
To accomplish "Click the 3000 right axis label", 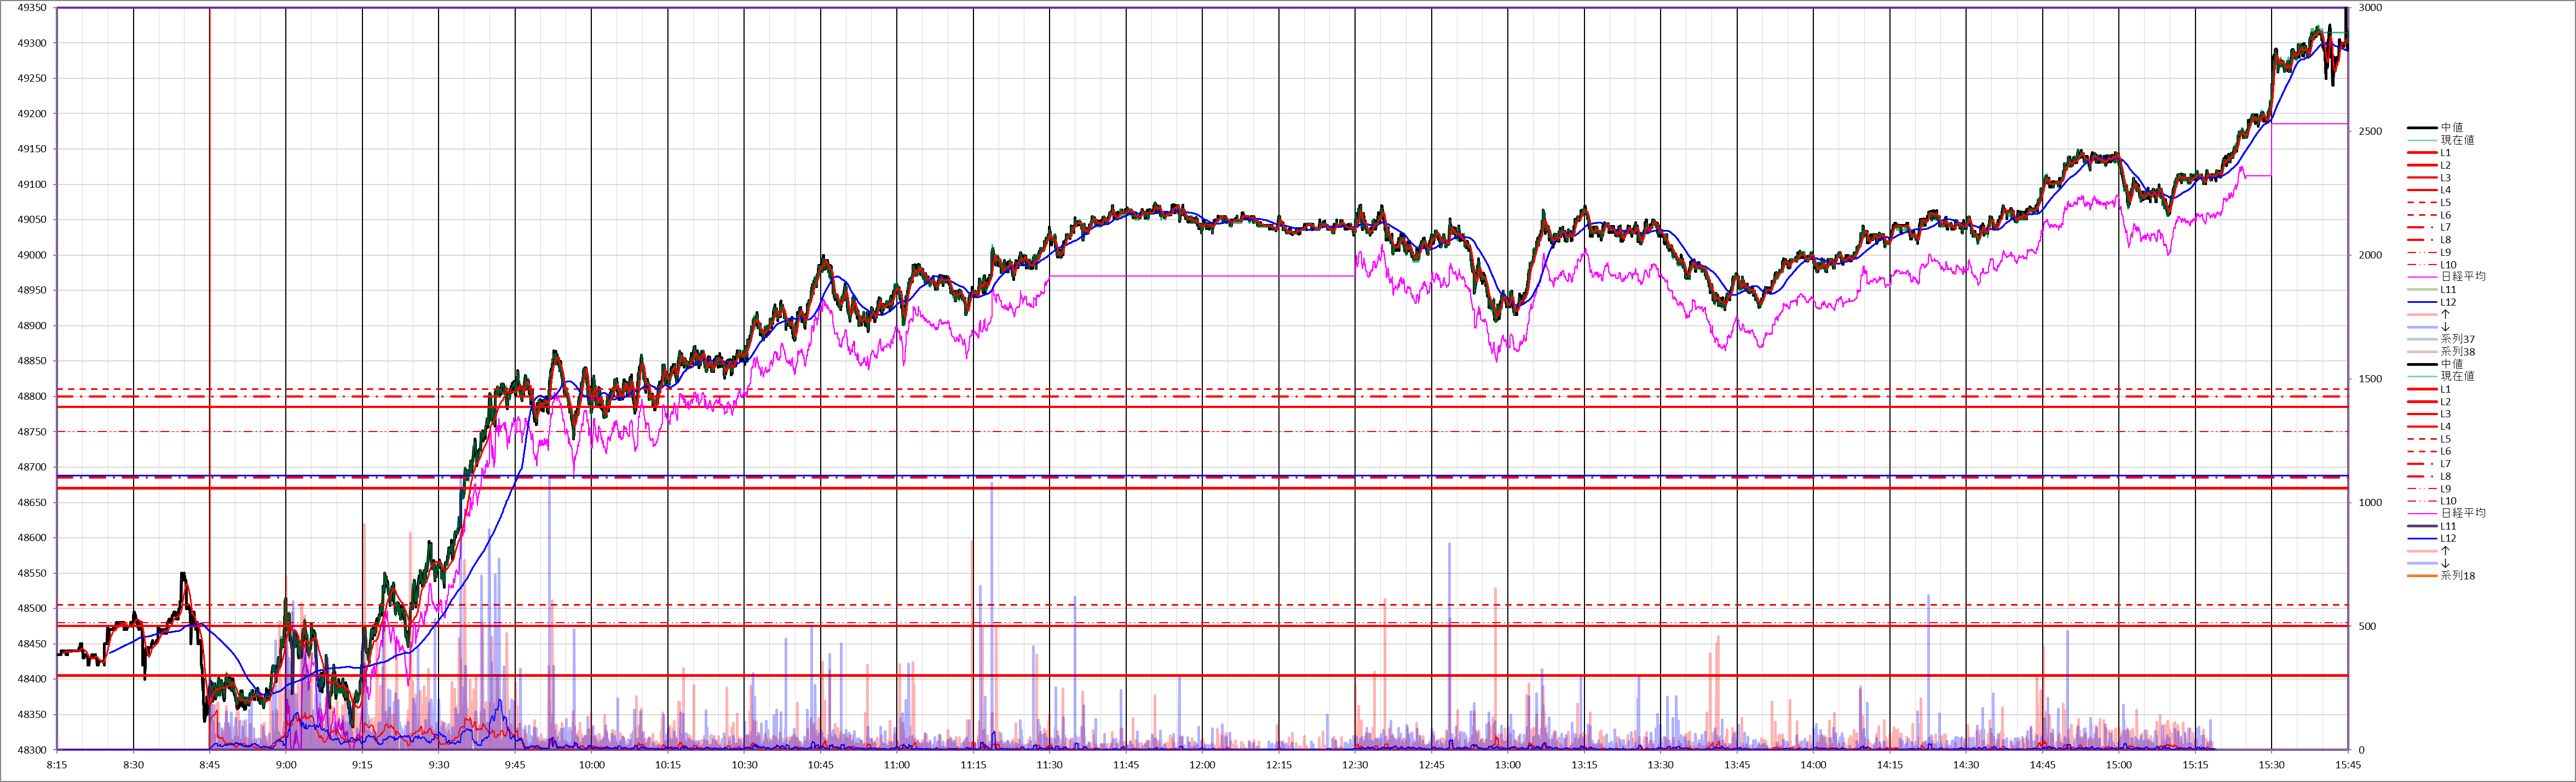I will point(2370,8).
